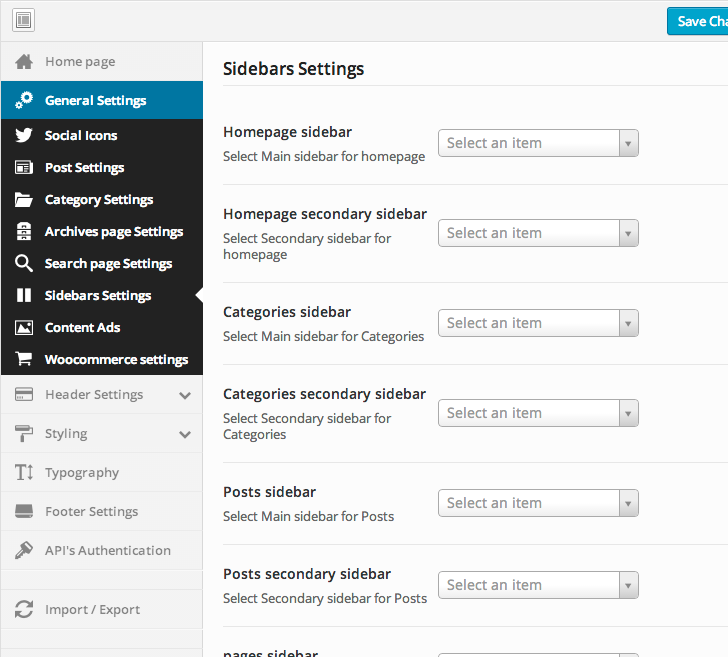This screenshot has height=657, width=728.
Task: Open the Posts secondary sidebar dropdown
Action: pos(538,585)
